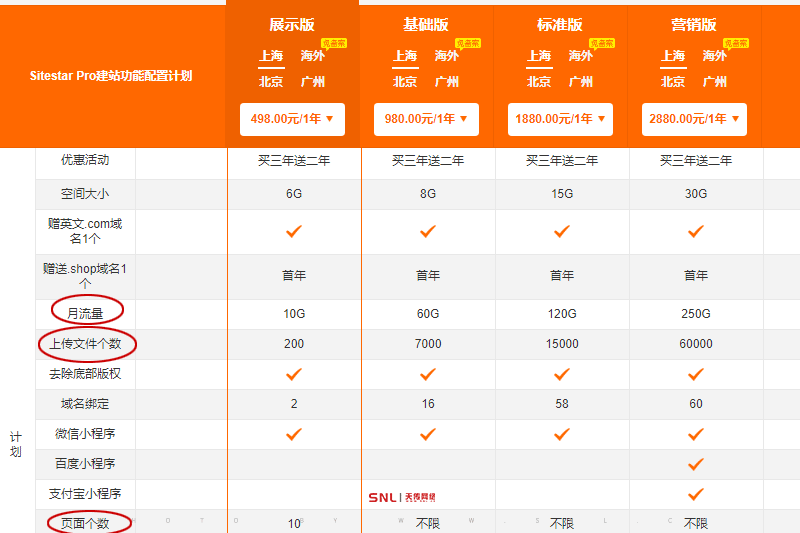
Task: Select 上海 region under 标准版
Action: tap(539, 56)
